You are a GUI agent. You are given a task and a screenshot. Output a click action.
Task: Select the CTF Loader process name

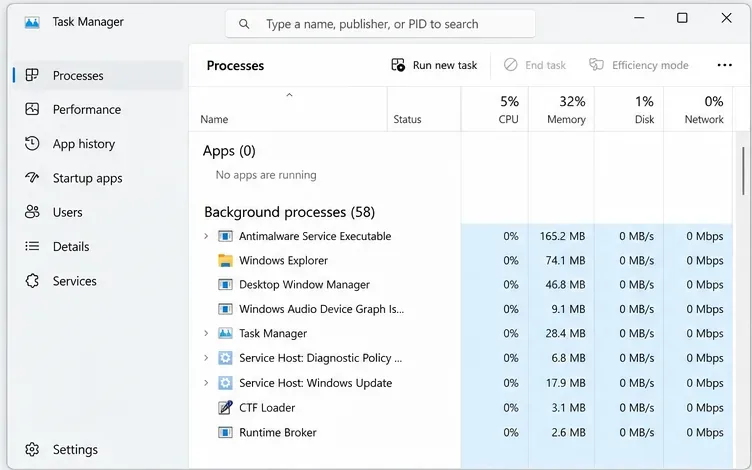267,408
